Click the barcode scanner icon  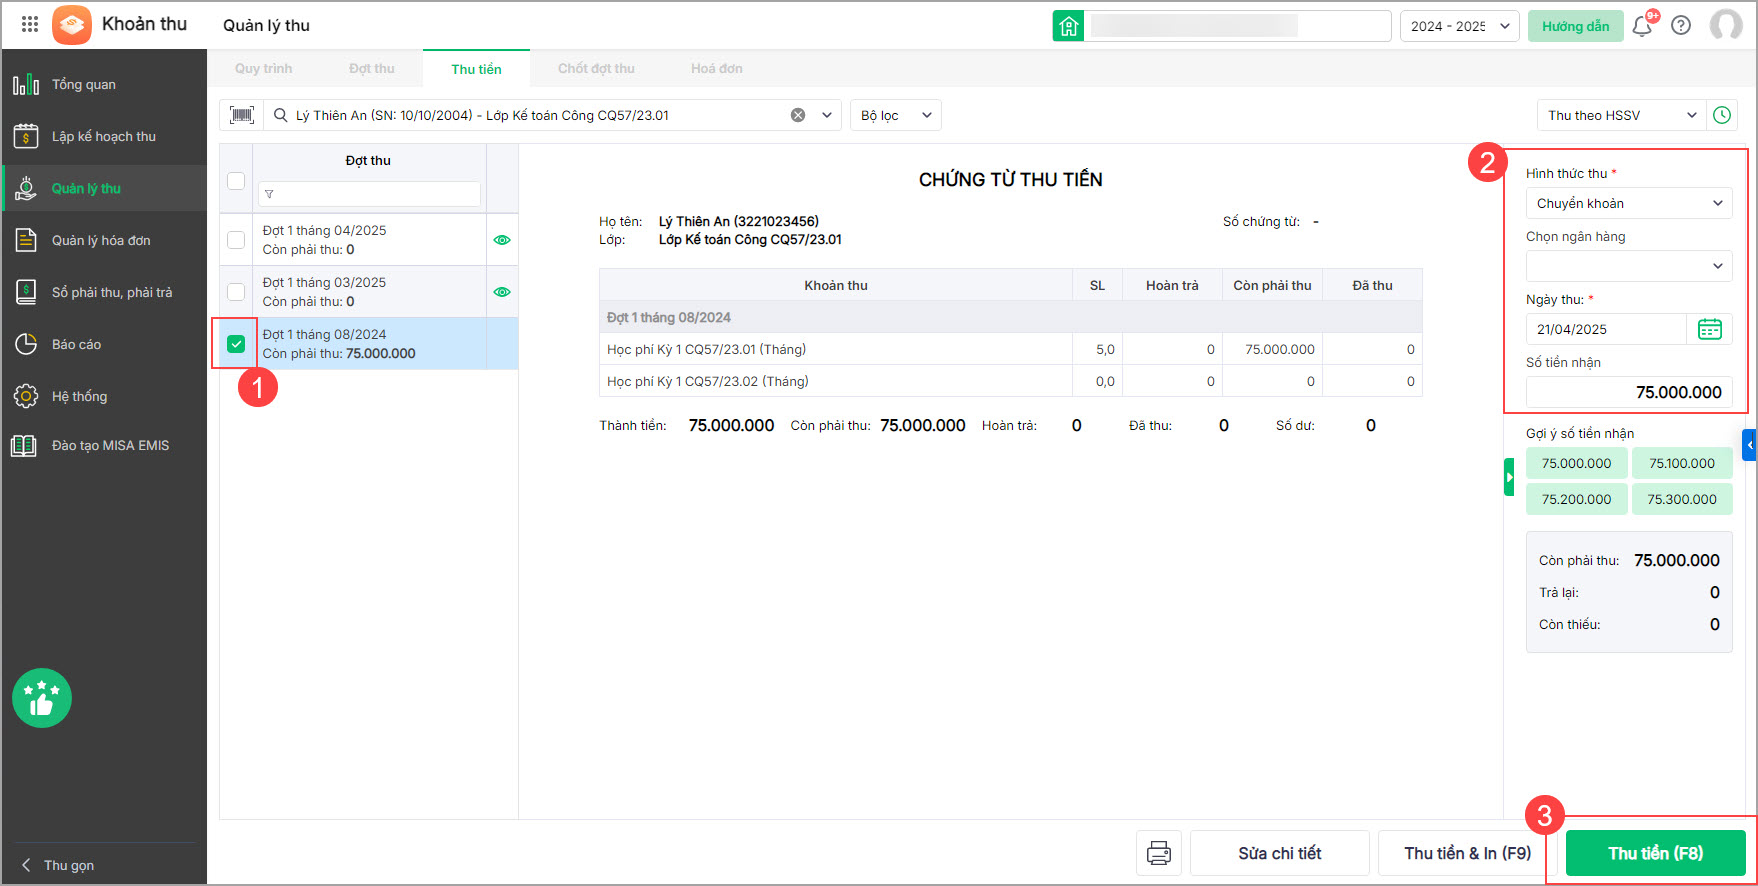click(242, 115)
